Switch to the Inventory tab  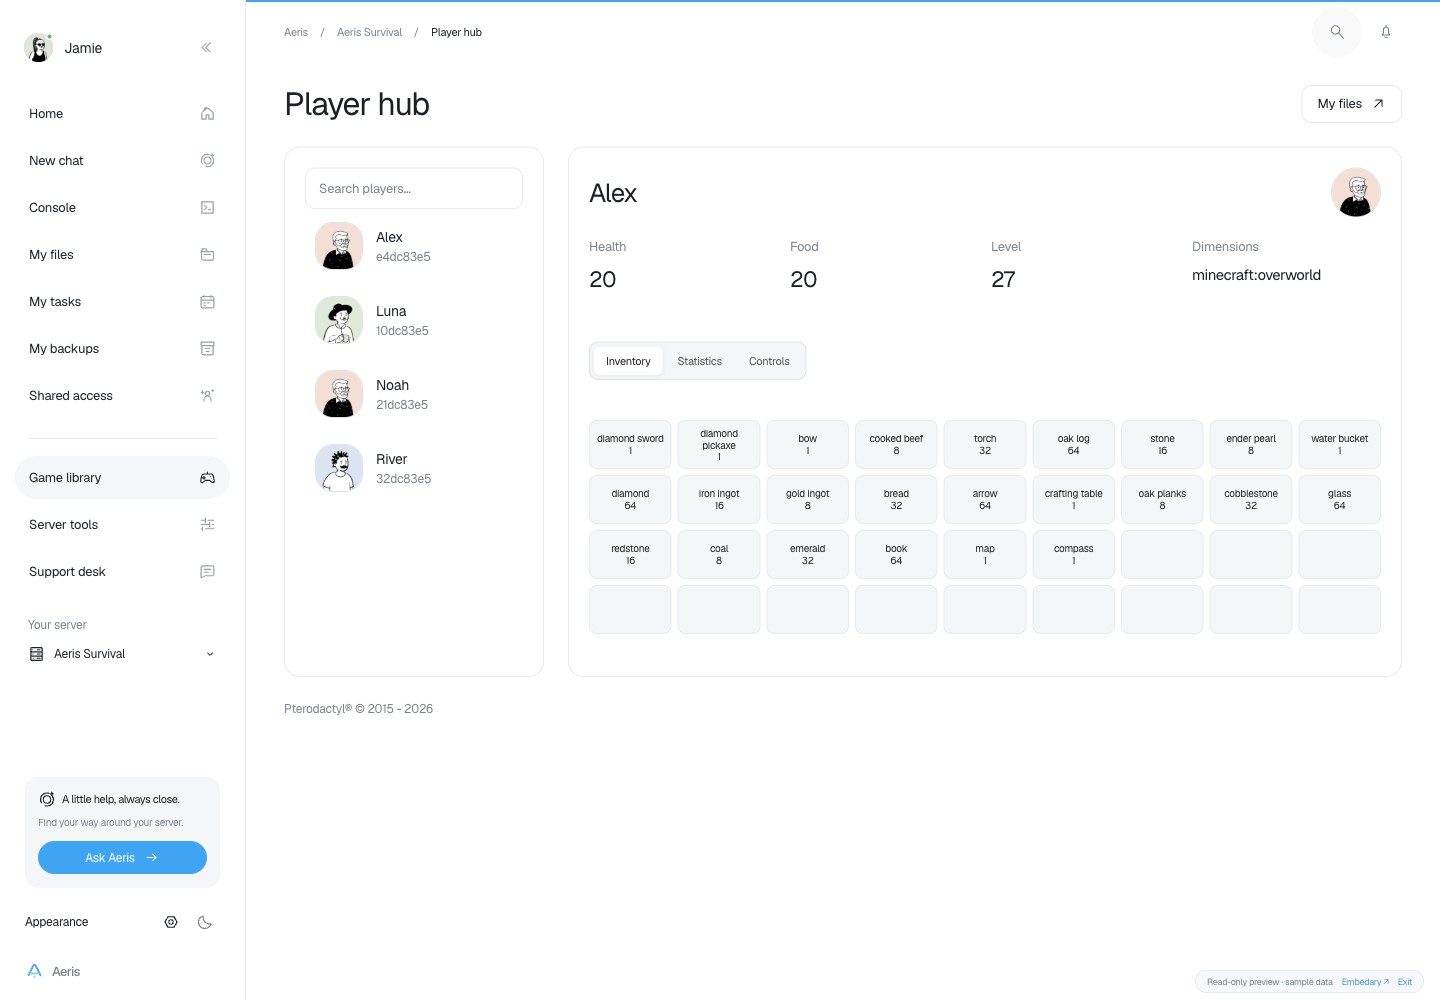[x=628, y=361]
